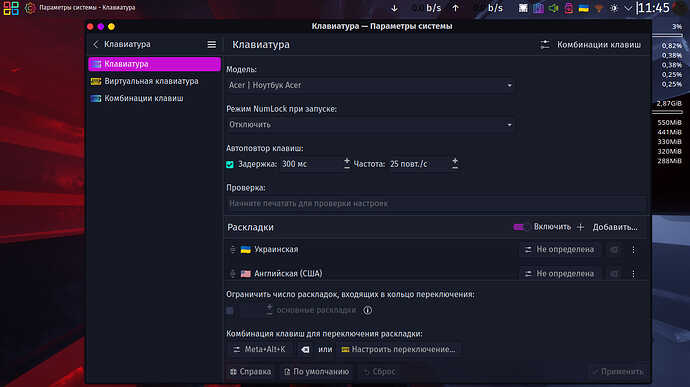Click the Задержка 300 мс field

coord(311,164)
